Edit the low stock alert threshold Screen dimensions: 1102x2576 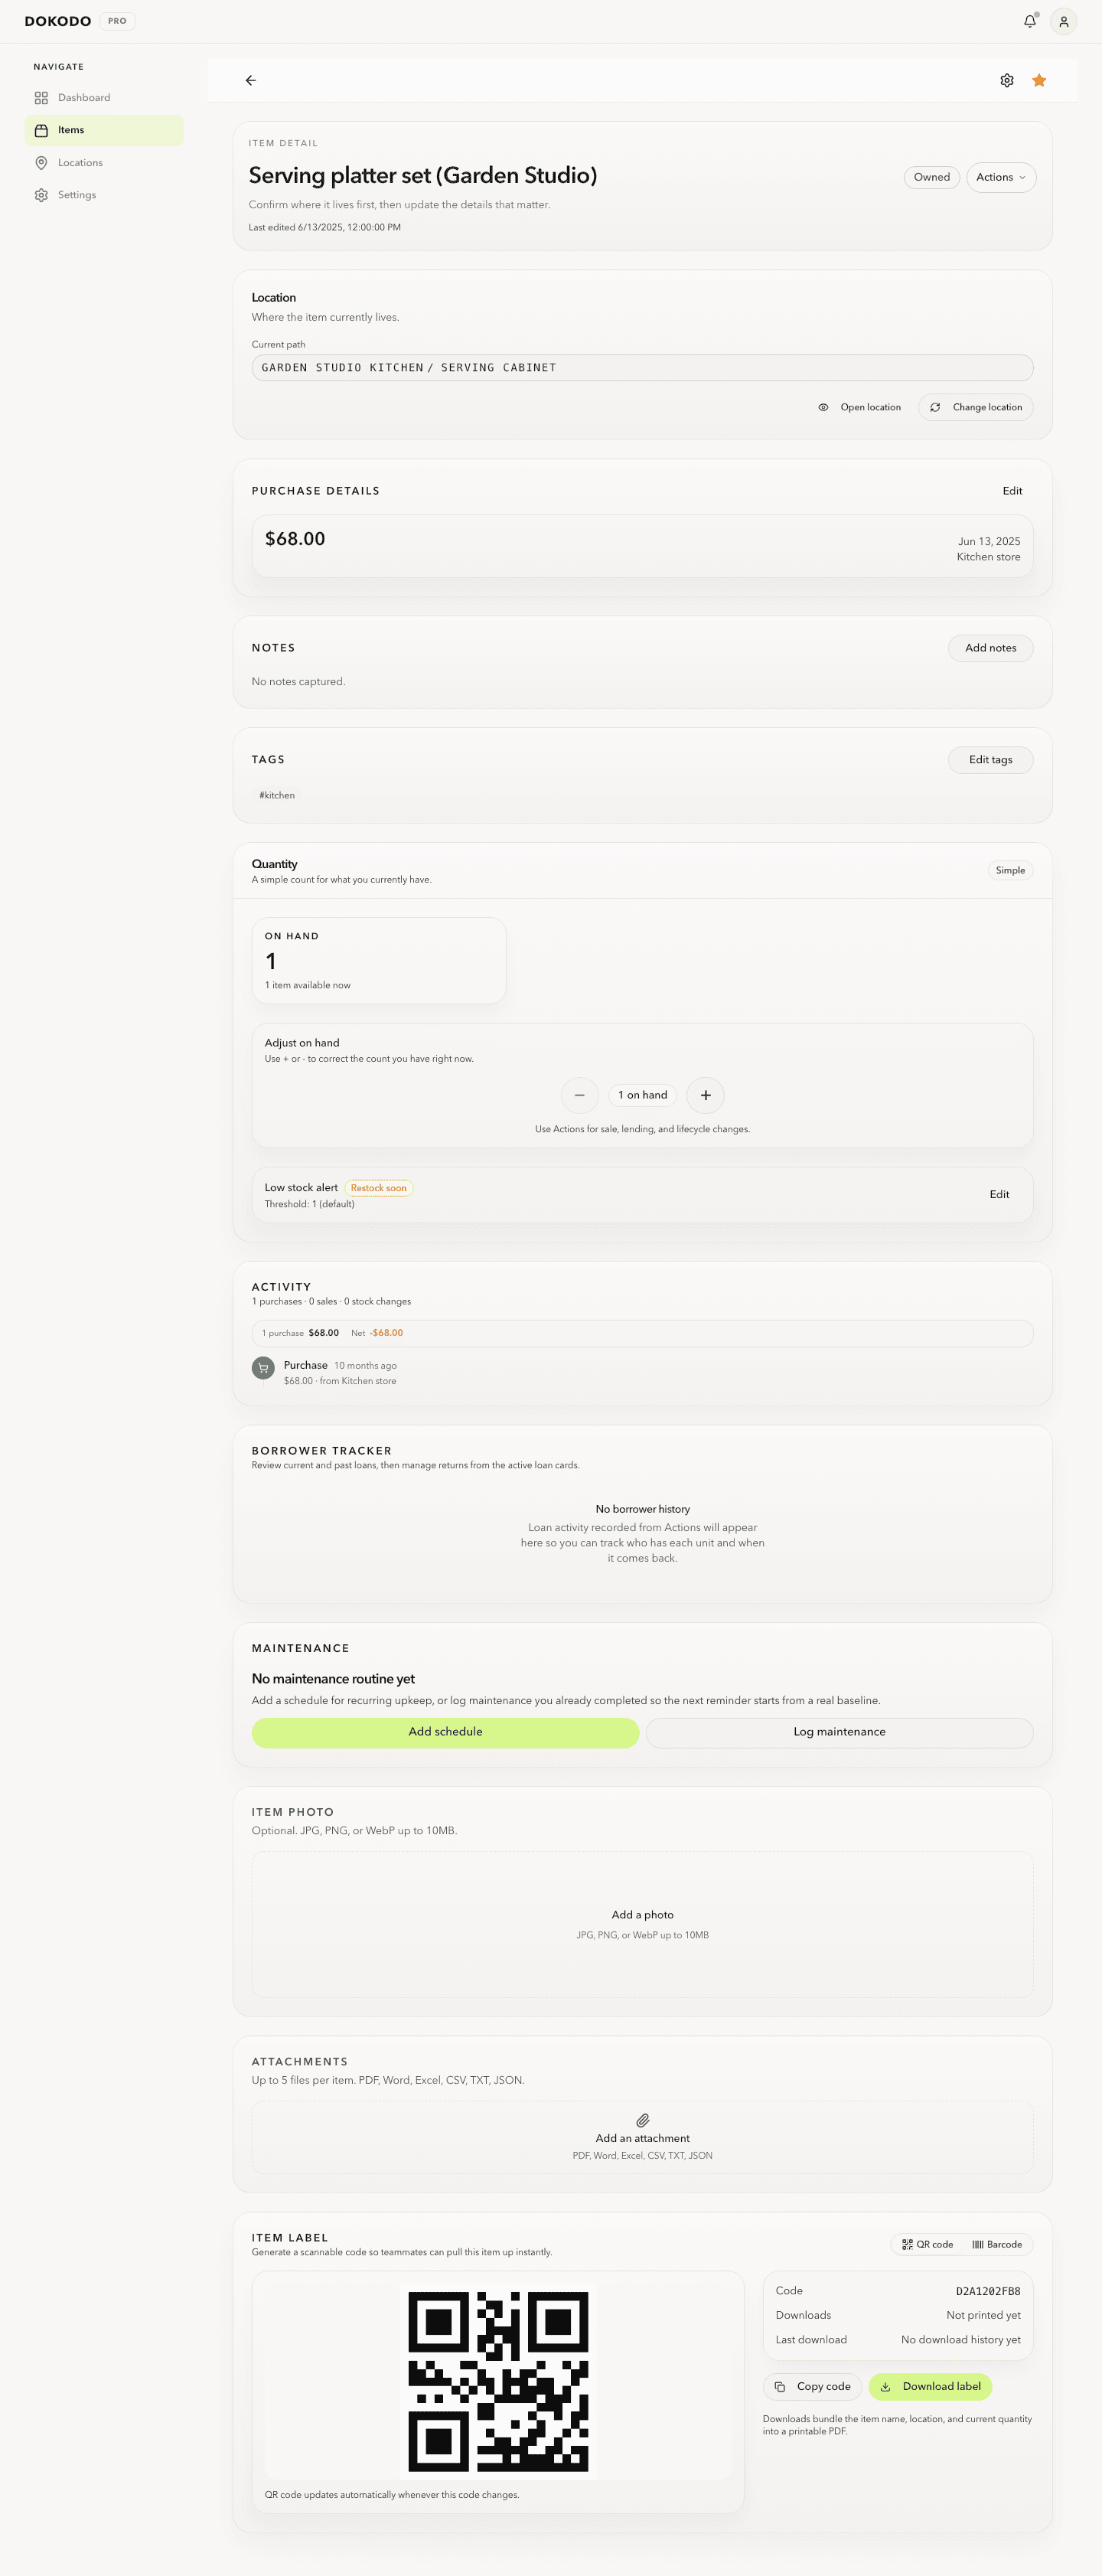coord(999,1194)
